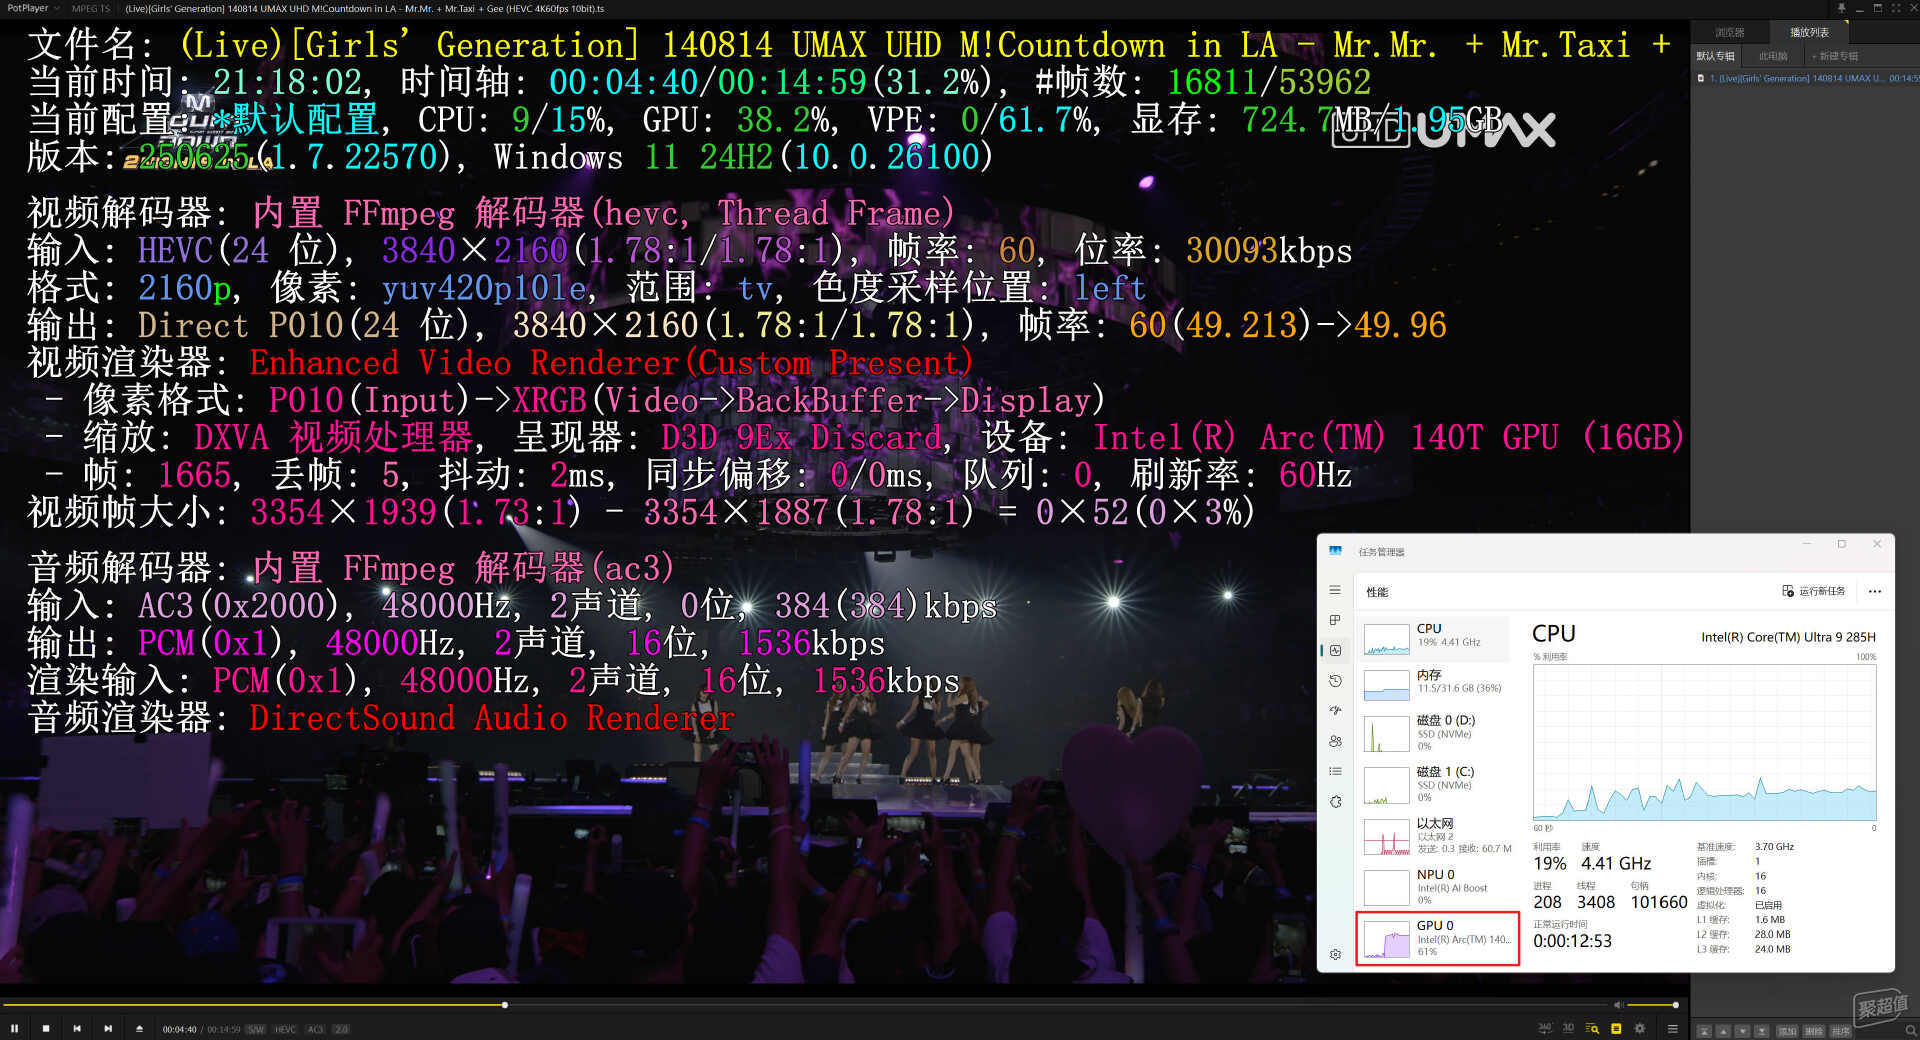Click the 删除 delete button in playlist

[x=1814, y=1031]
